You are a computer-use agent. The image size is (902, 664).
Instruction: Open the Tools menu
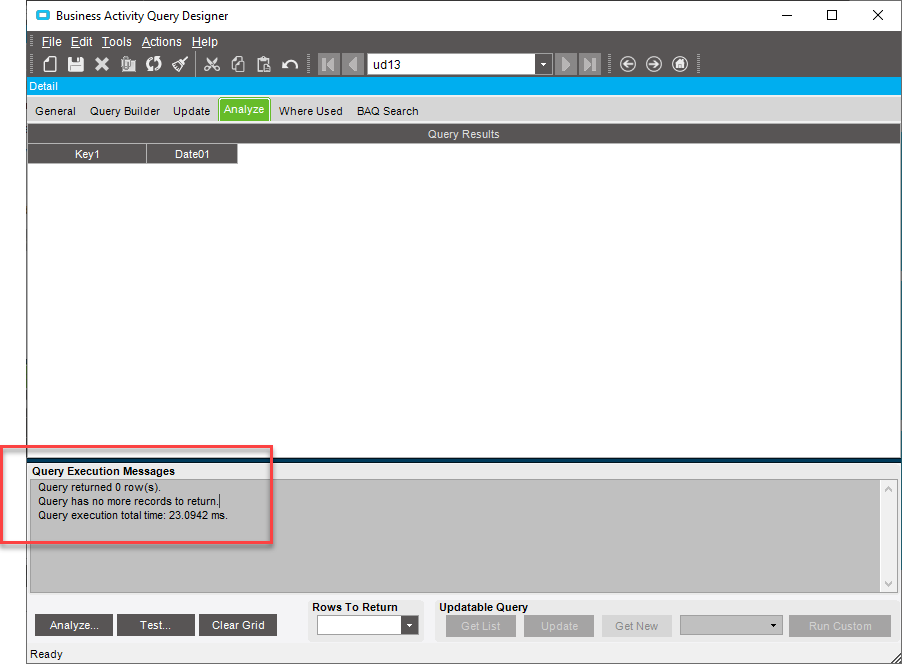(x=116, y=41)
